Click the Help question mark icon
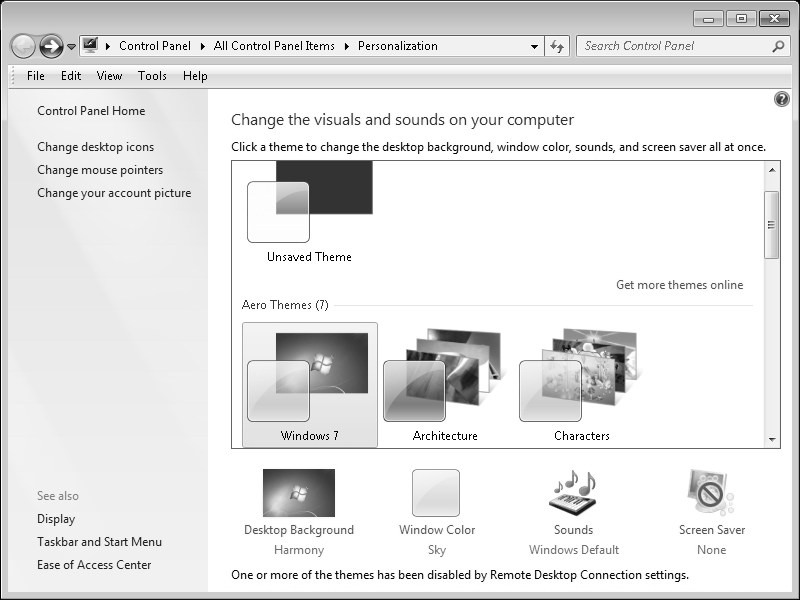This screenshot has height=600, width=800. 782,99
